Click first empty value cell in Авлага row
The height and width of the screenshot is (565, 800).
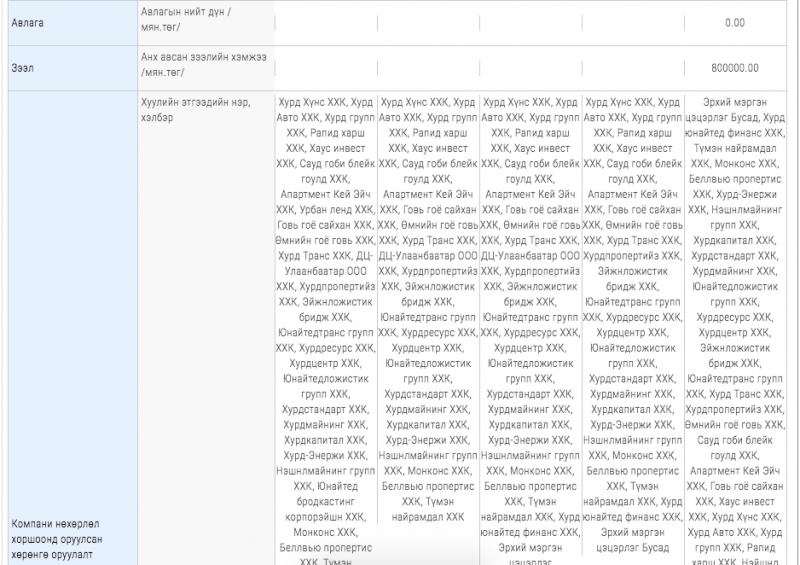click(325, 22)
